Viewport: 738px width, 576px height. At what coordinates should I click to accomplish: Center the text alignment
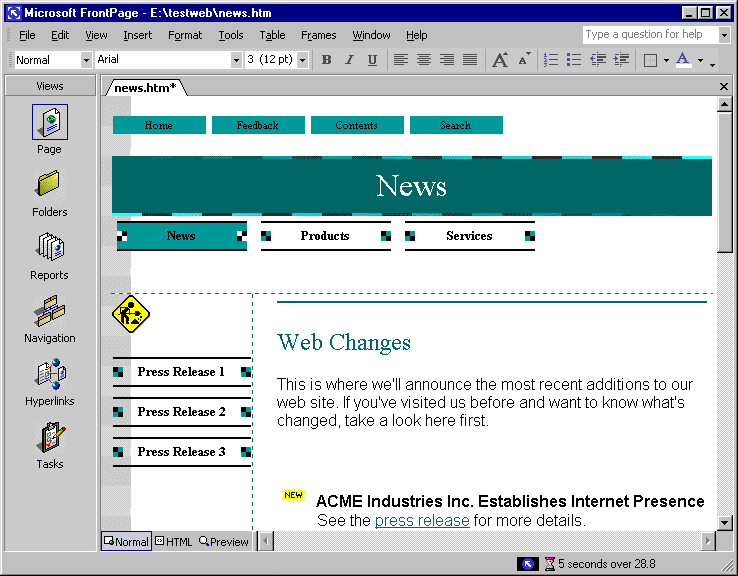tap(424, 60)
